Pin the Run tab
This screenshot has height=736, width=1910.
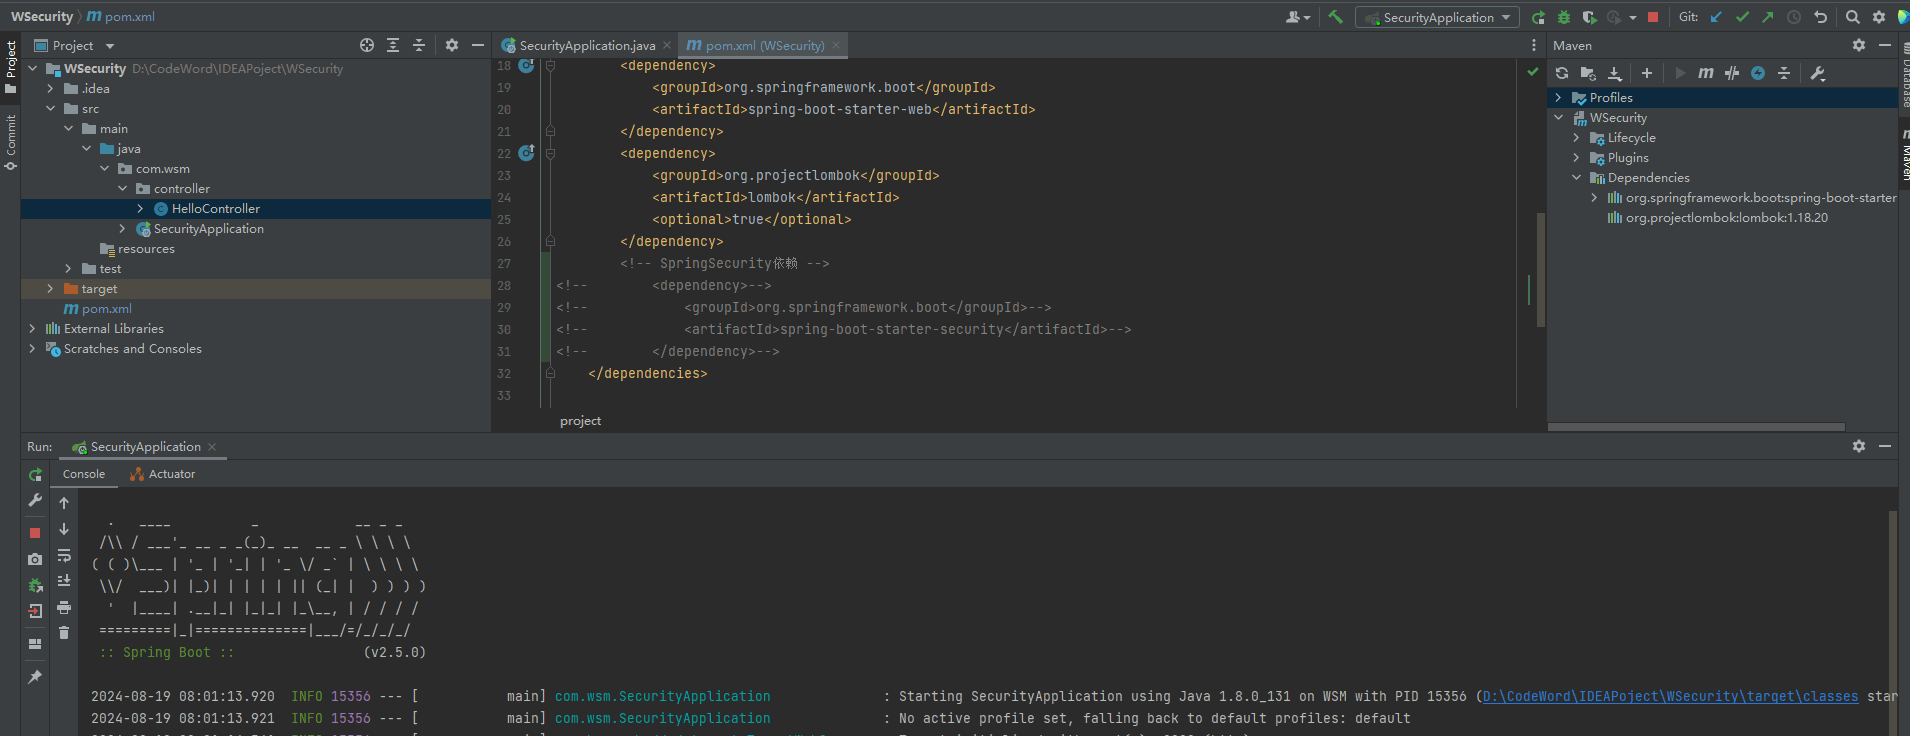tap(35, 677)
